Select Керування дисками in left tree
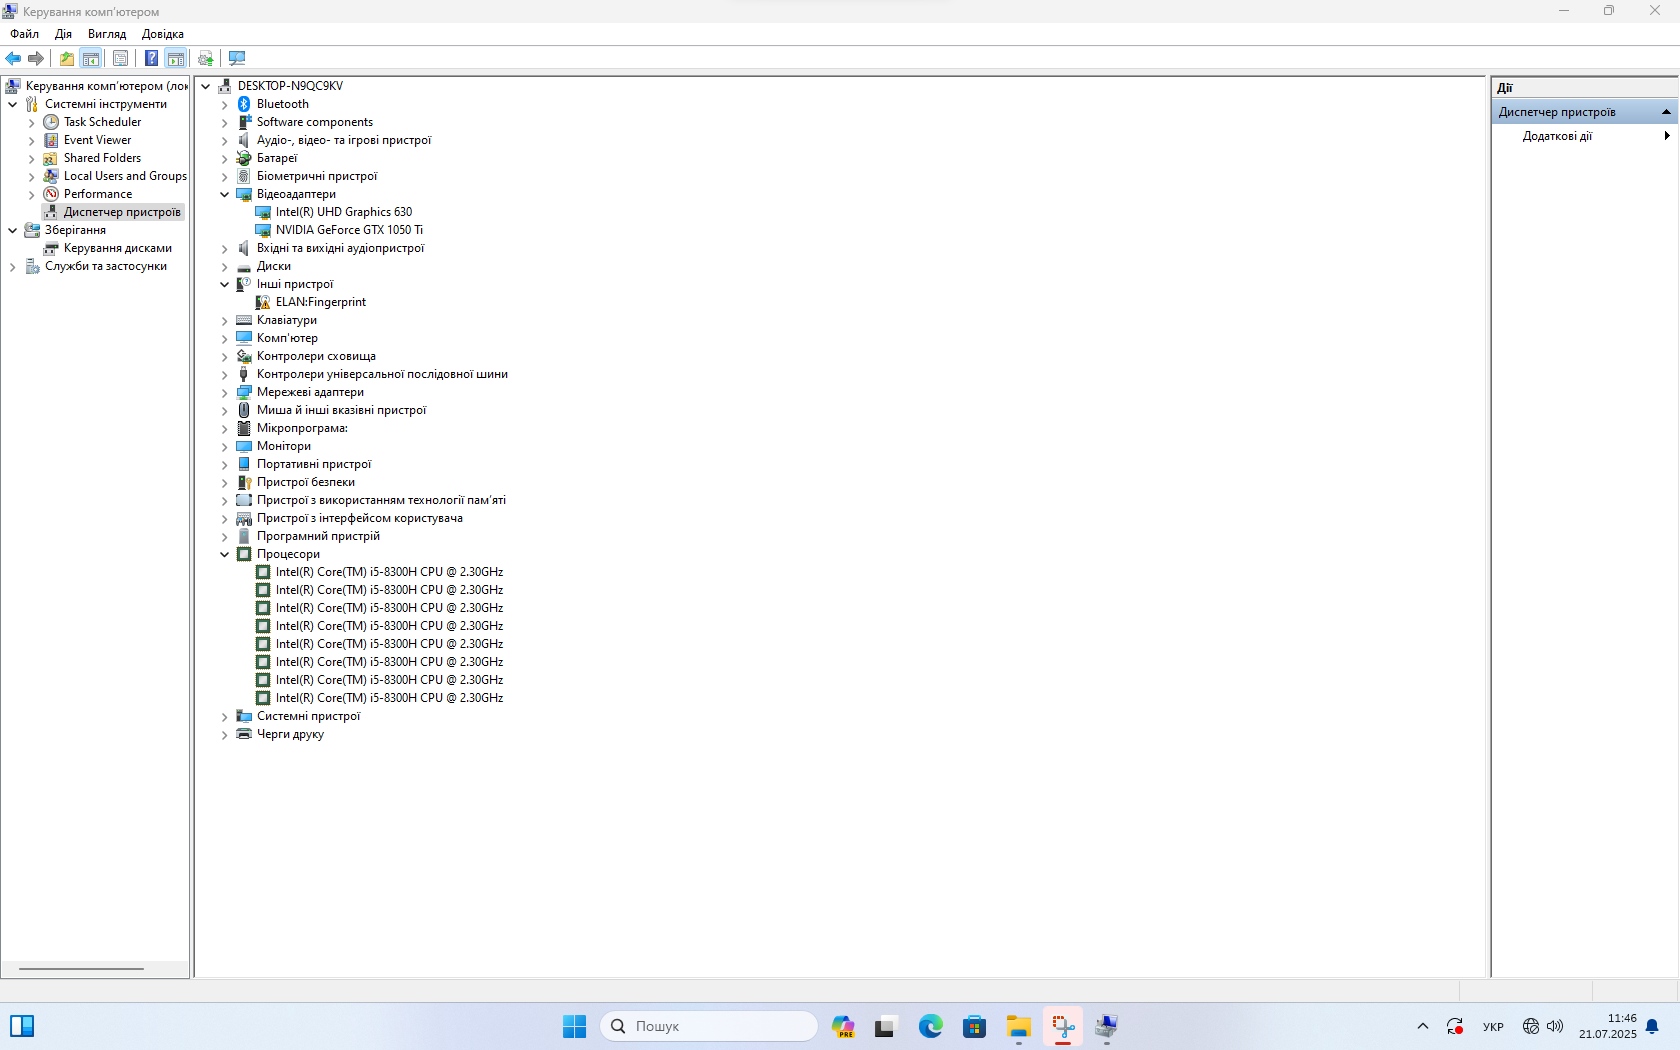The image size is (1680, 1050). click(x=117, y=248)
